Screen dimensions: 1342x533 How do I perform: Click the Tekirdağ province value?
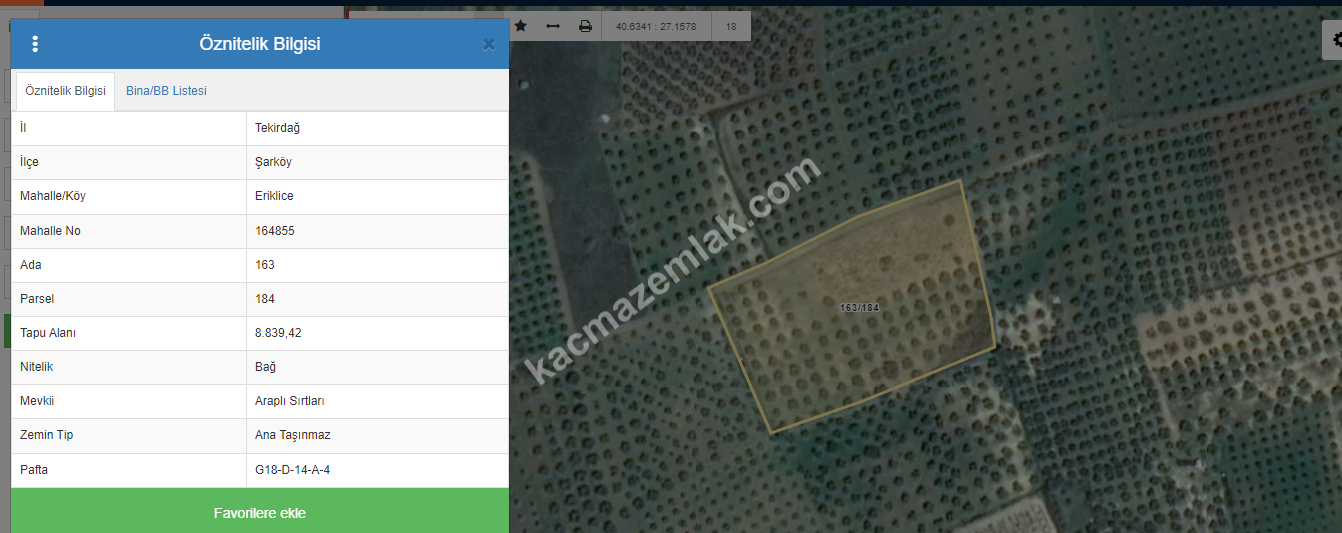coord(277,128)
